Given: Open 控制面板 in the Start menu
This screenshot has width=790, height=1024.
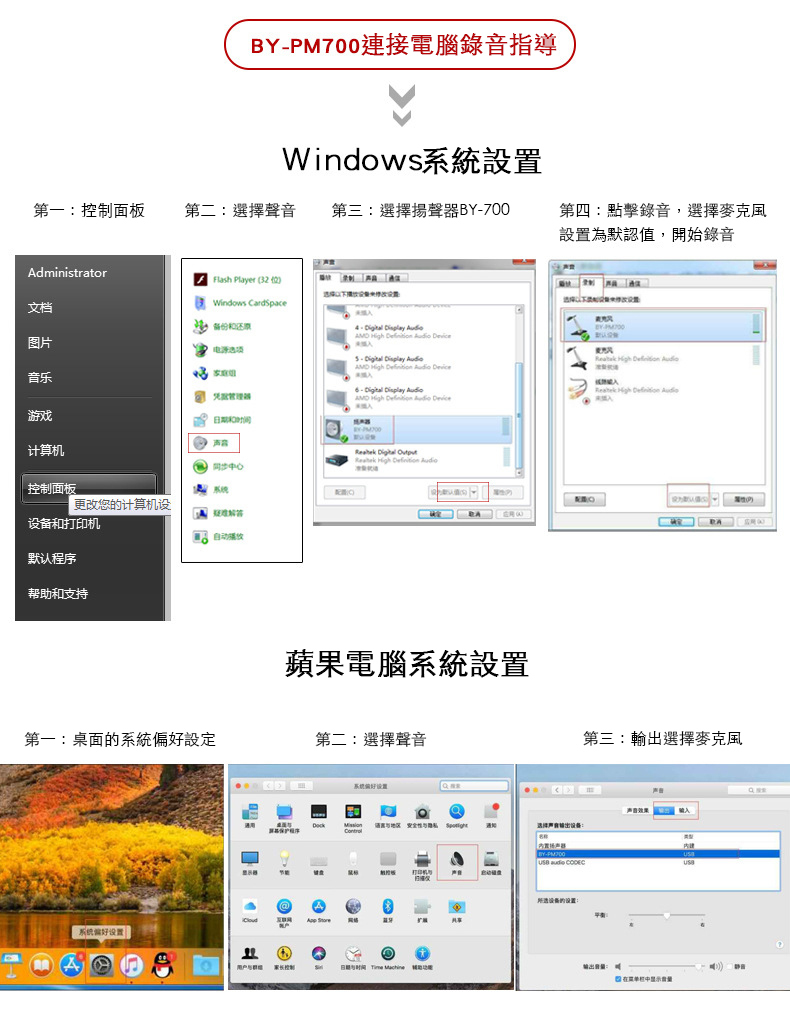Looking at the screenshot, I should coord(89,488).
